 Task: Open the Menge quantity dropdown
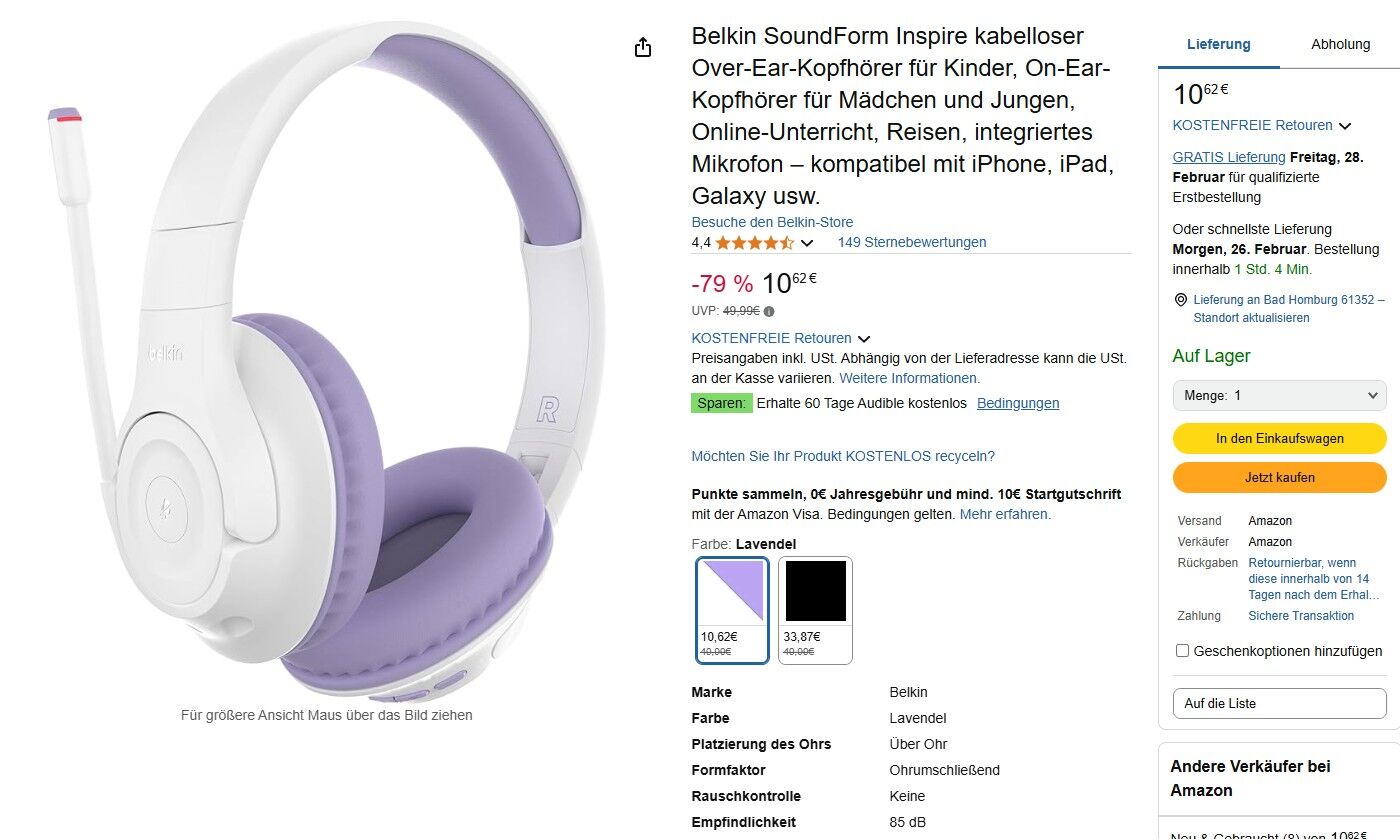pyautogui.click(x=1280, y=395)
